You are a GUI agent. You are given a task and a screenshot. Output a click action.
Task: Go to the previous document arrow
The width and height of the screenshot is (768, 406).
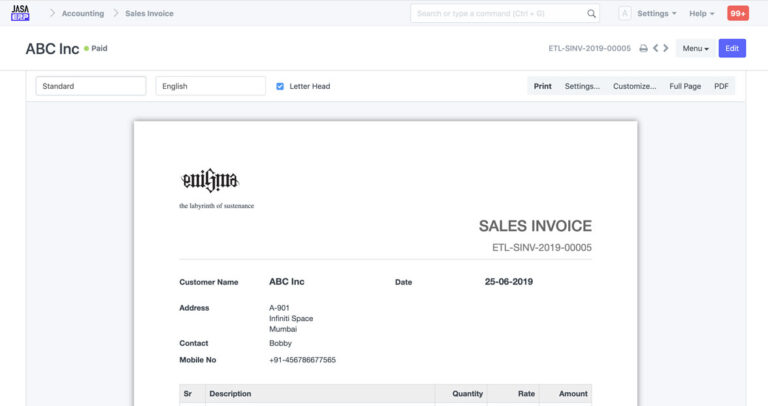[655, 48]
